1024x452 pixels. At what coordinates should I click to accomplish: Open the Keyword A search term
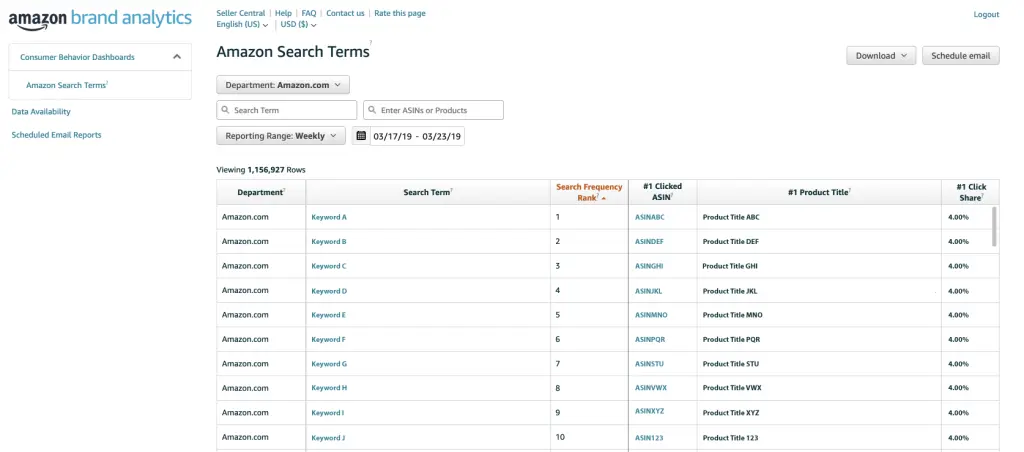[x=329, y=217]
